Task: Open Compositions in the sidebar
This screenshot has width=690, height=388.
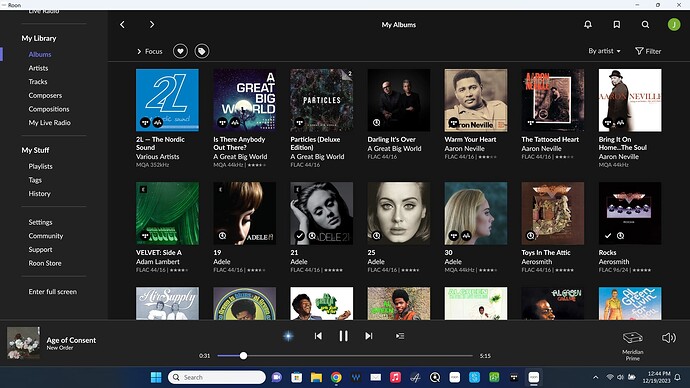Action: (49, 109)
